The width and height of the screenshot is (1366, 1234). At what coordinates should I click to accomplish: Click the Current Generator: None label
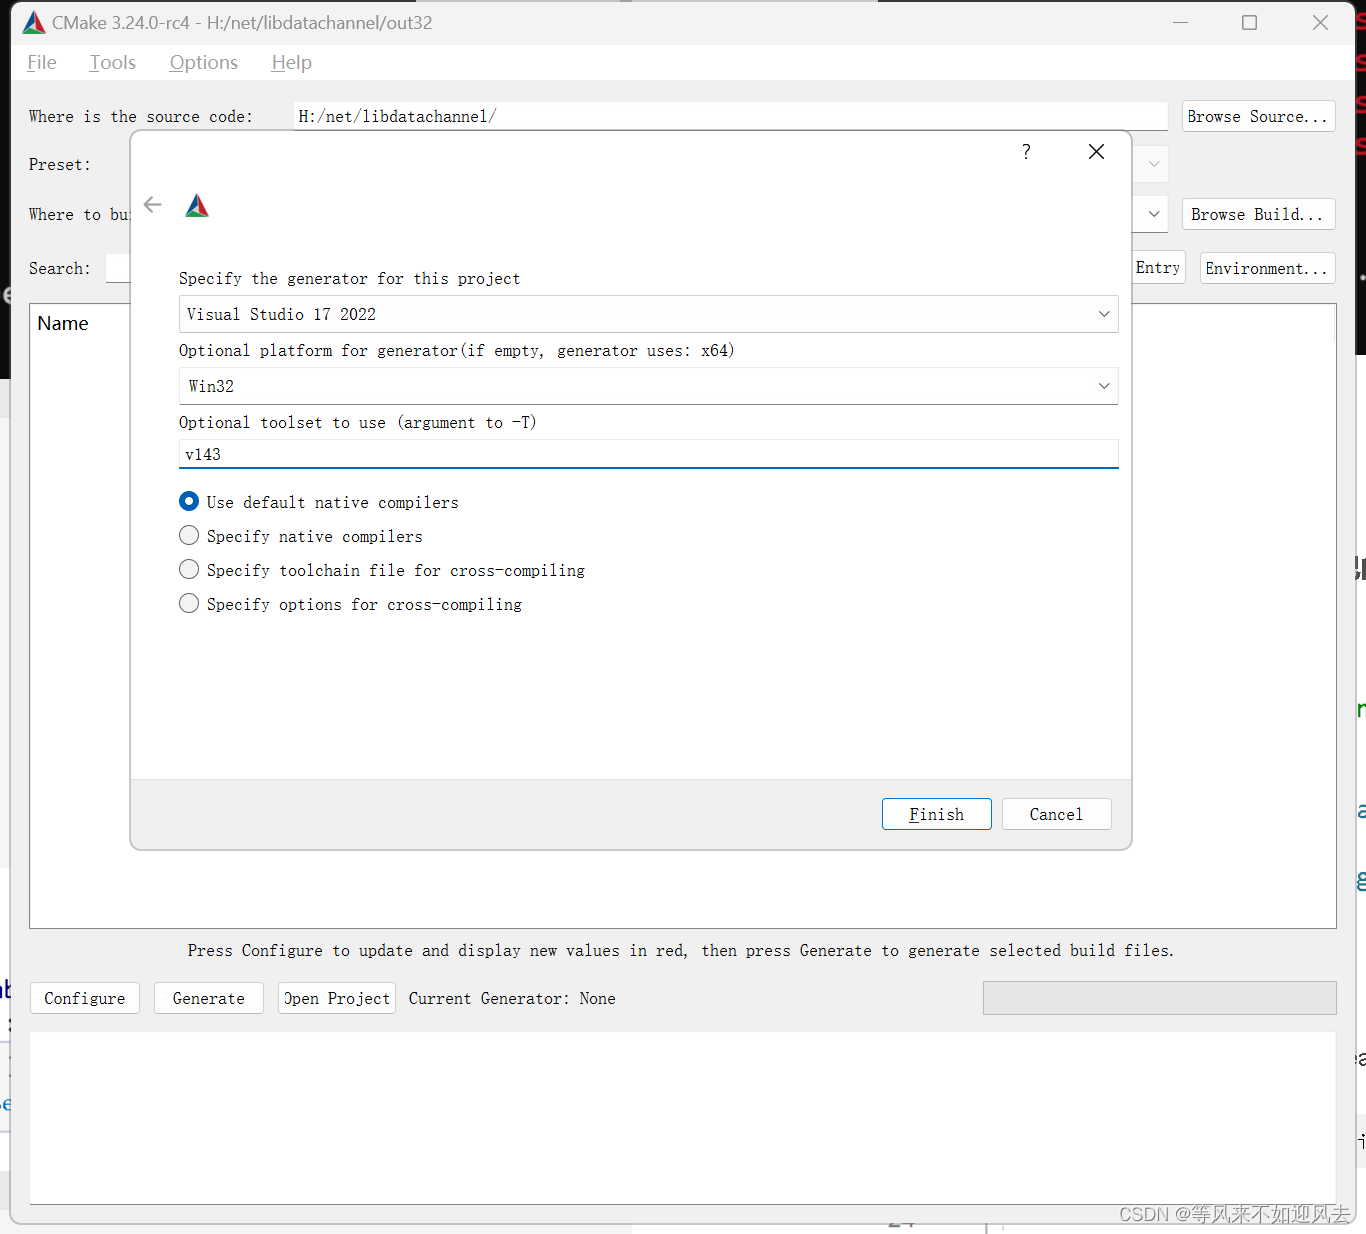512,998
